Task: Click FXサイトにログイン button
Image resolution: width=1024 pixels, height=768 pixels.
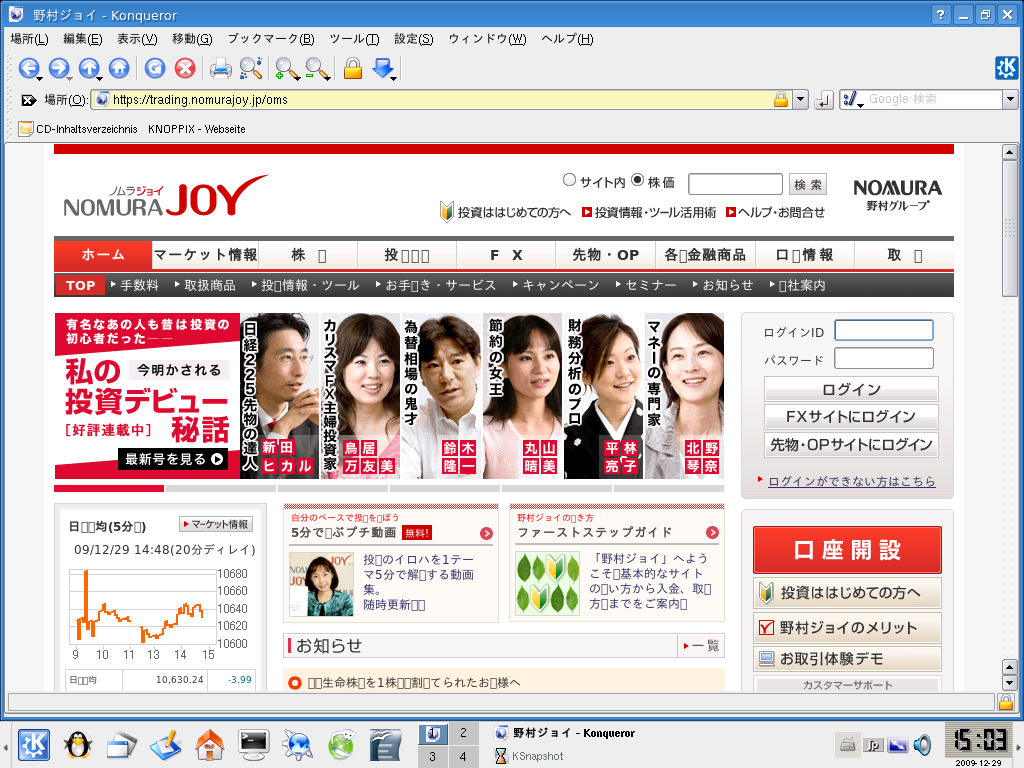Action: pos(851,417)
